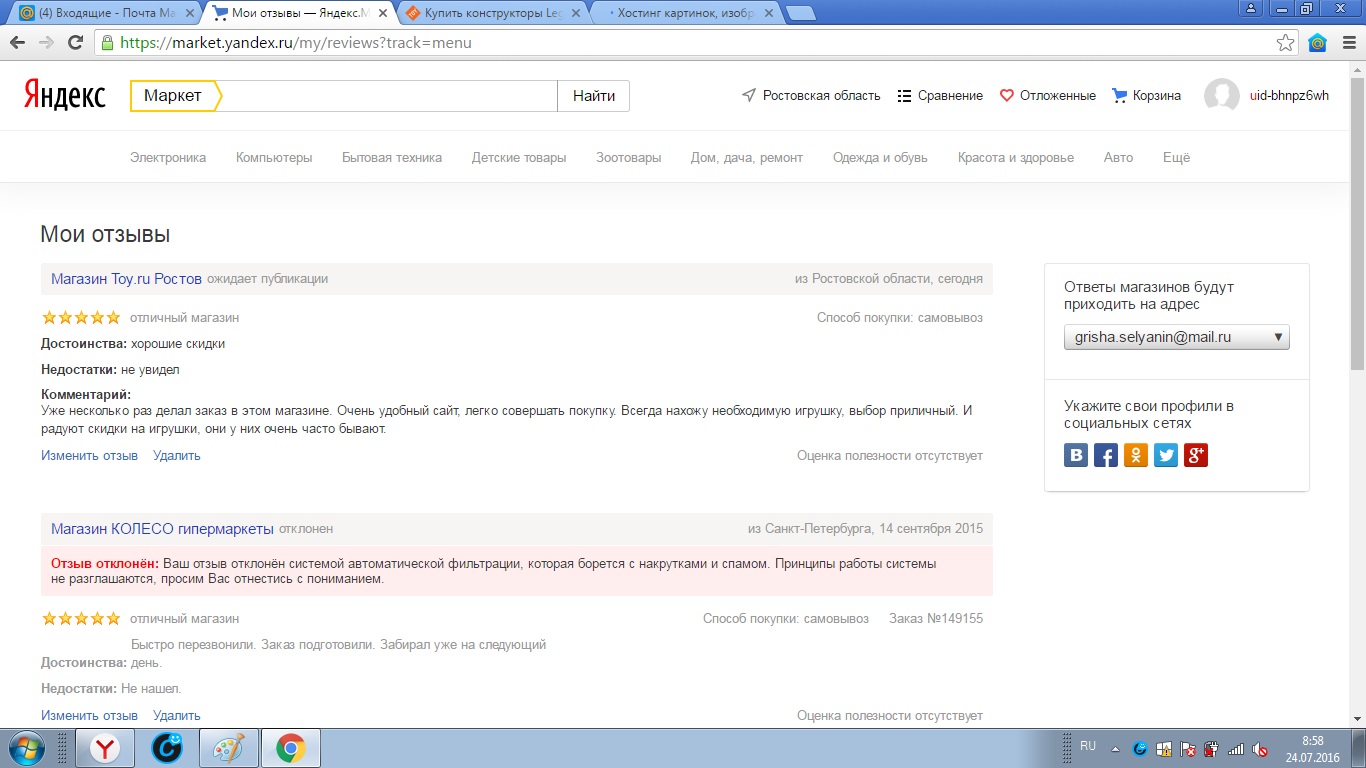This screenshot has height=768, width=1366.
Task: Open Paint from the taskbar
Action: [x=229, y=748]
